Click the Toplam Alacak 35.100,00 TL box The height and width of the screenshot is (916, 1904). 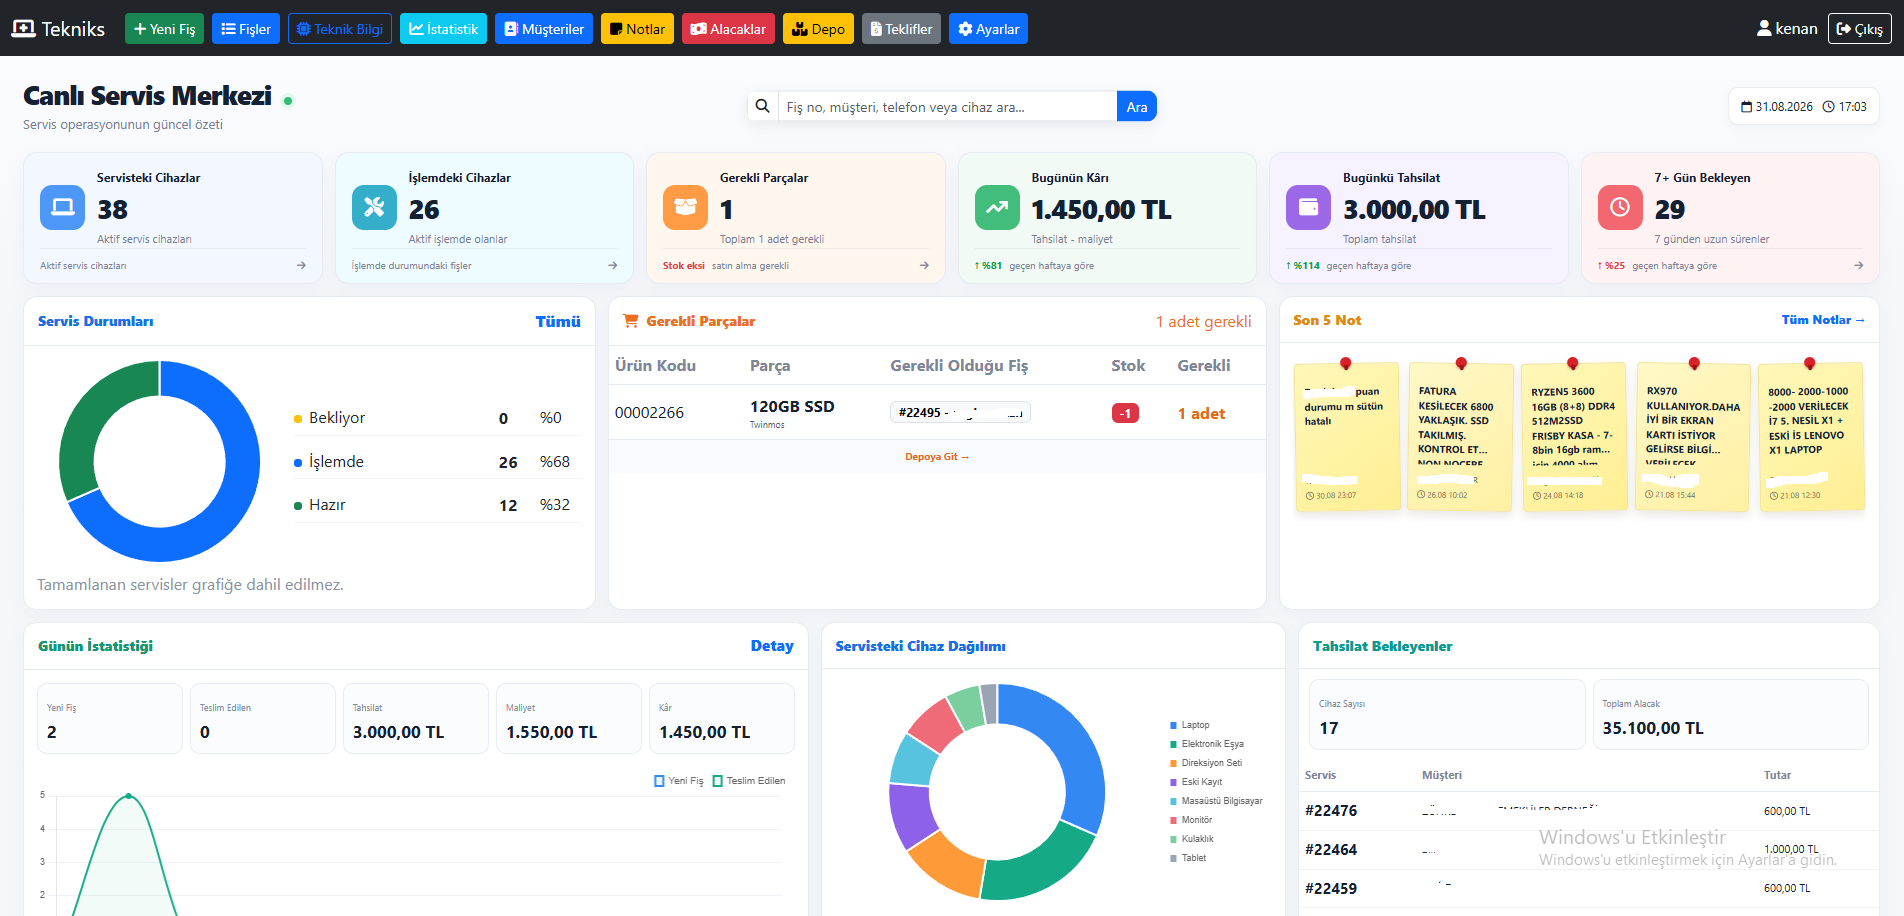1730,714
